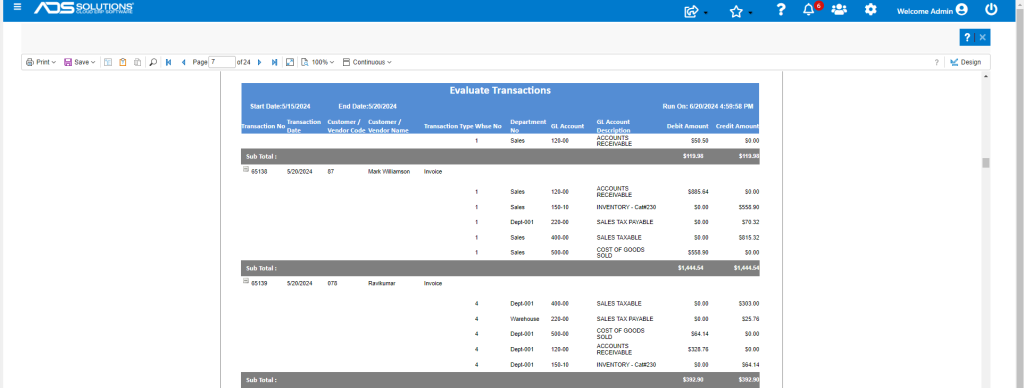Click customer name Mark Williamson
This screenshot has height=388, width=1024.
point(389,172)
